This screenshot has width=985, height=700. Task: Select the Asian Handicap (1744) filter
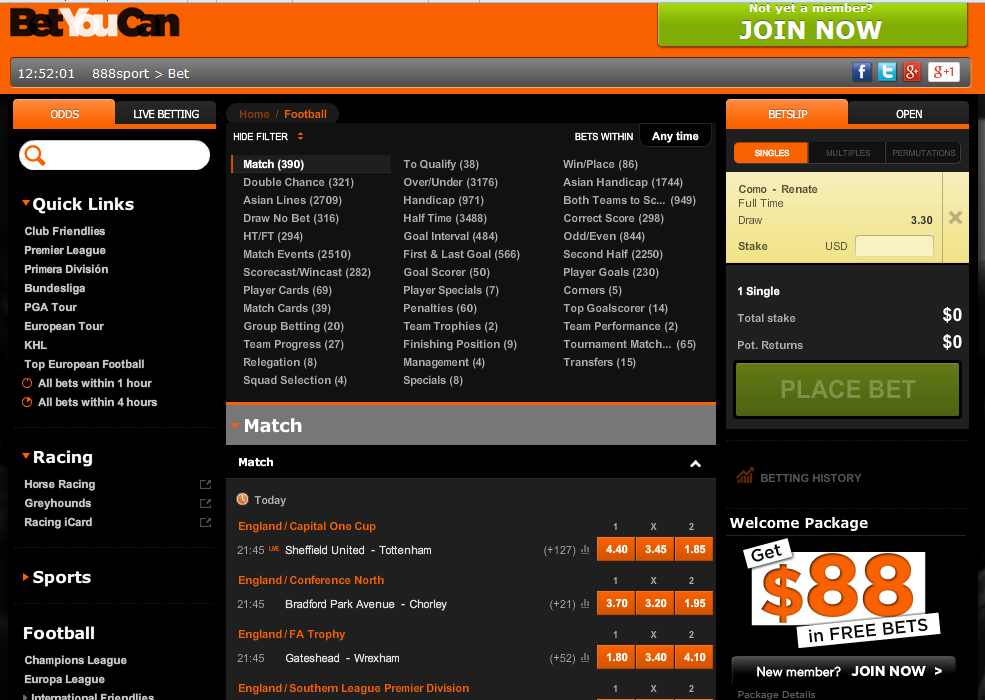tap(623, 182)
